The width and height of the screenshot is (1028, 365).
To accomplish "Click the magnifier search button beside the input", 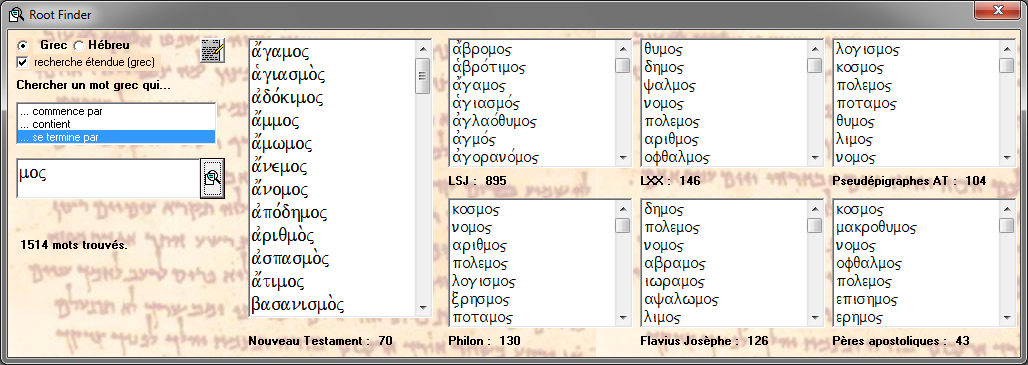I will [212, 178].
